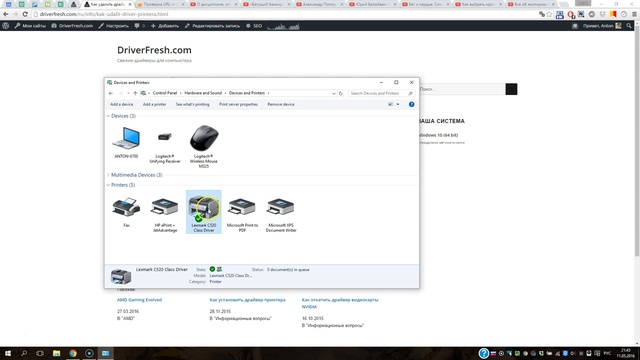Image resolution: width=640 pixels, height=360 pixels.
Task: Expand the Multimedia Devices group
Action: [x=108, y=175]
